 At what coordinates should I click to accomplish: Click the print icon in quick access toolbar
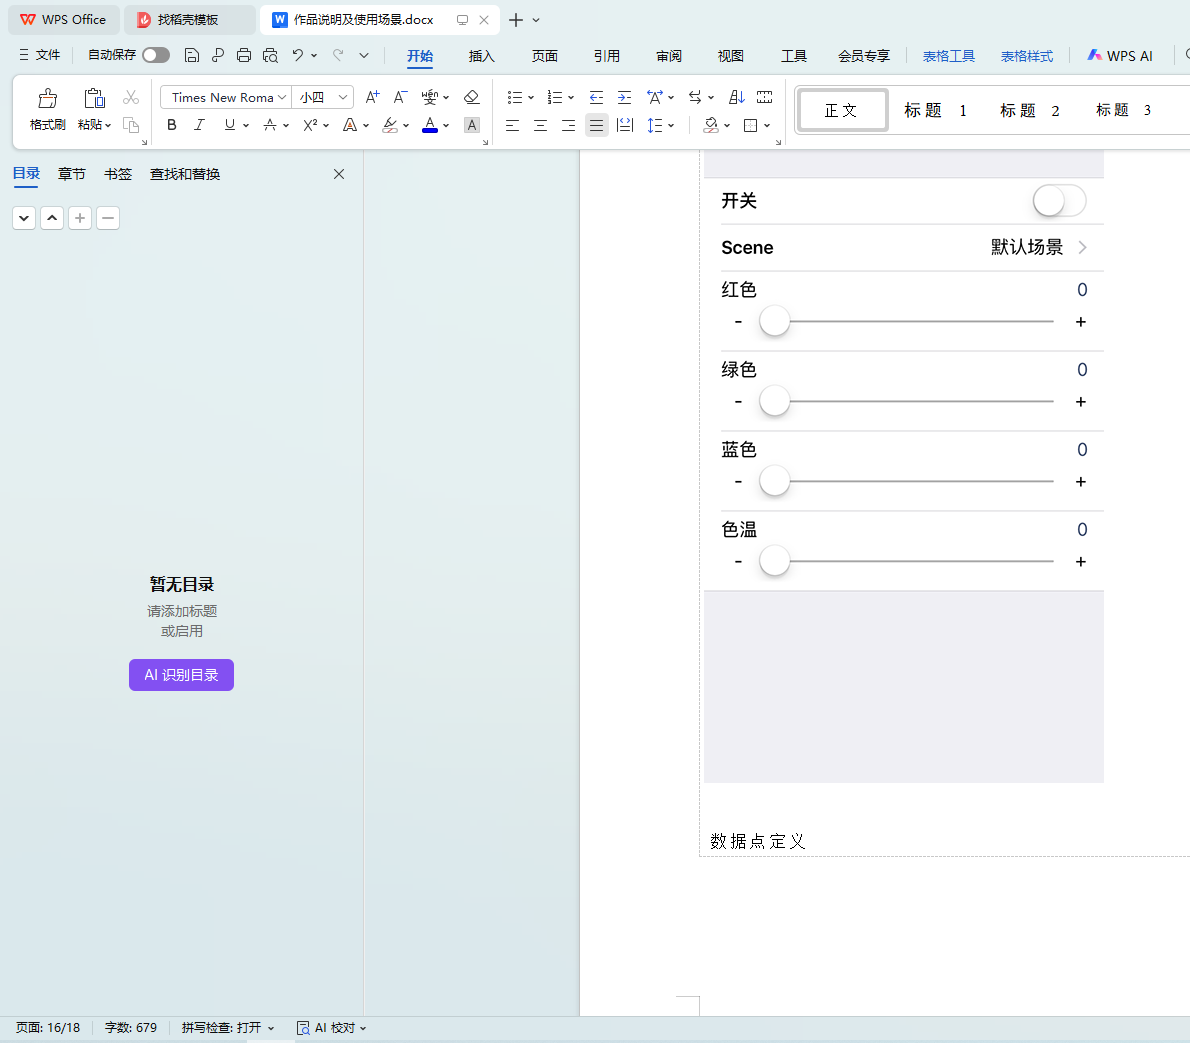(244, 55)
